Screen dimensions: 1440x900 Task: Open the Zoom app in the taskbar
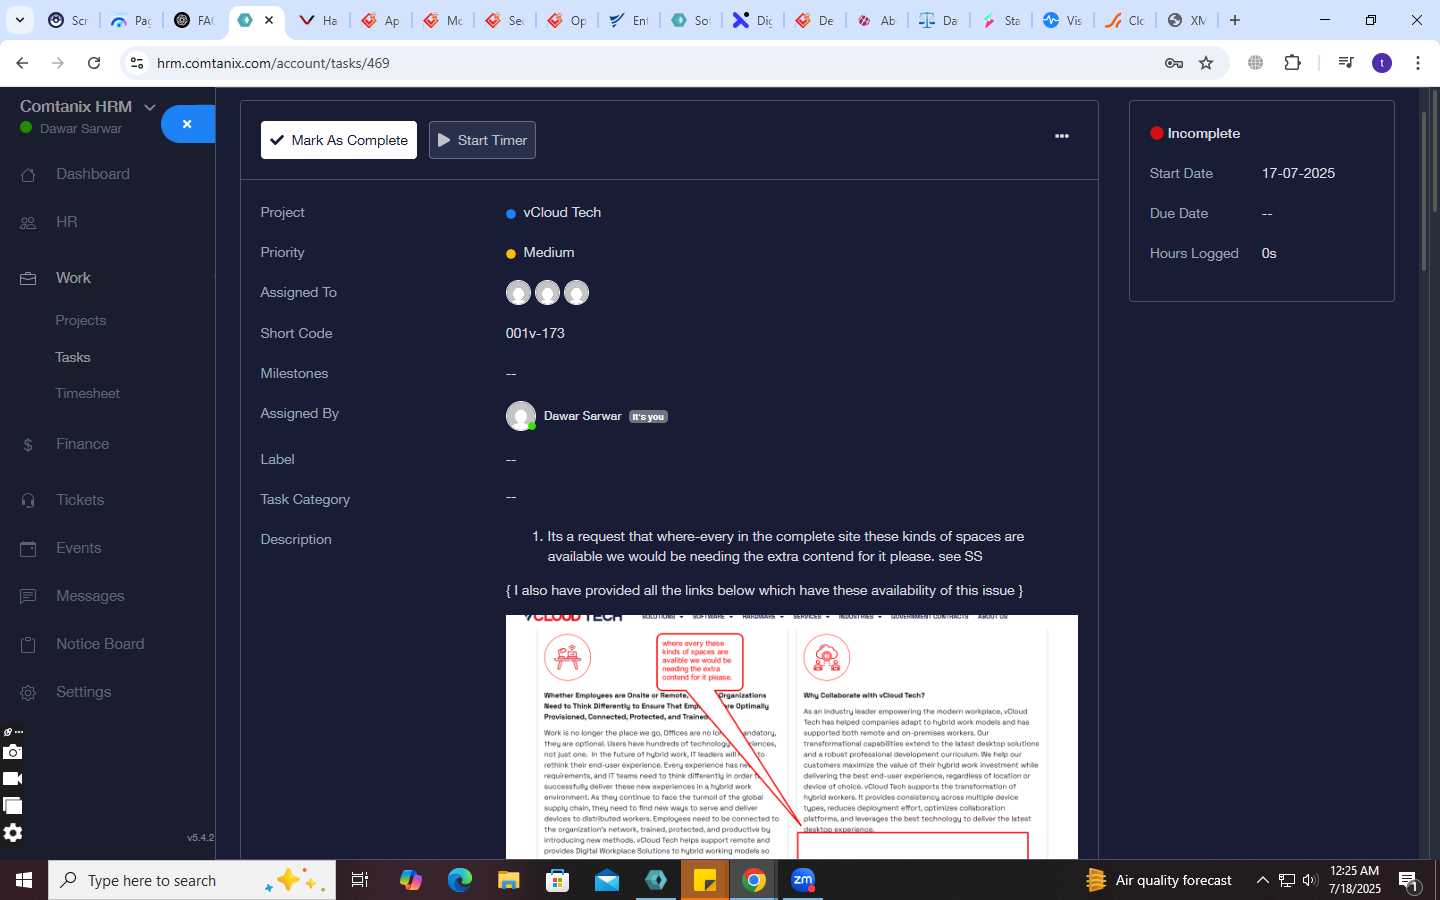(x=803, y=880)
